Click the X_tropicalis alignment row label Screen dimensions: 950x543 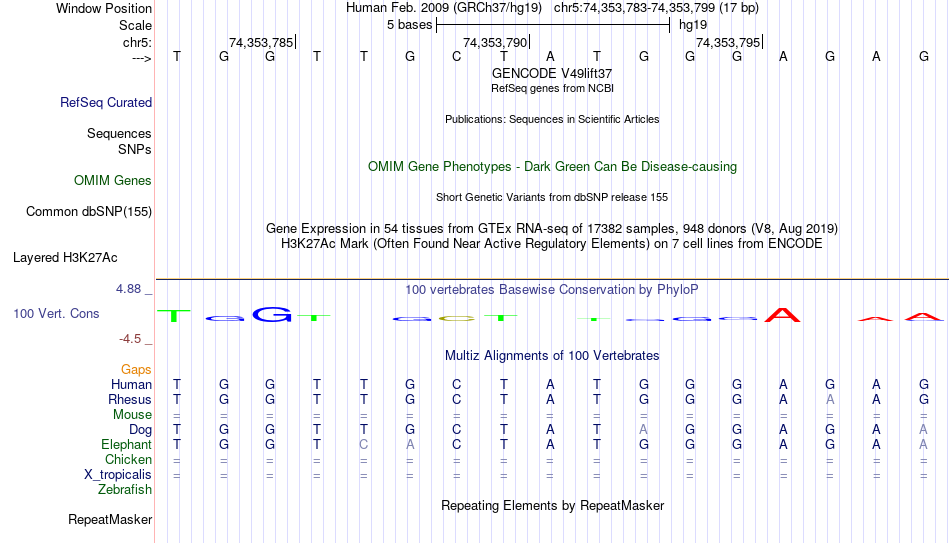pyautogui.click(x=118, y=475)
